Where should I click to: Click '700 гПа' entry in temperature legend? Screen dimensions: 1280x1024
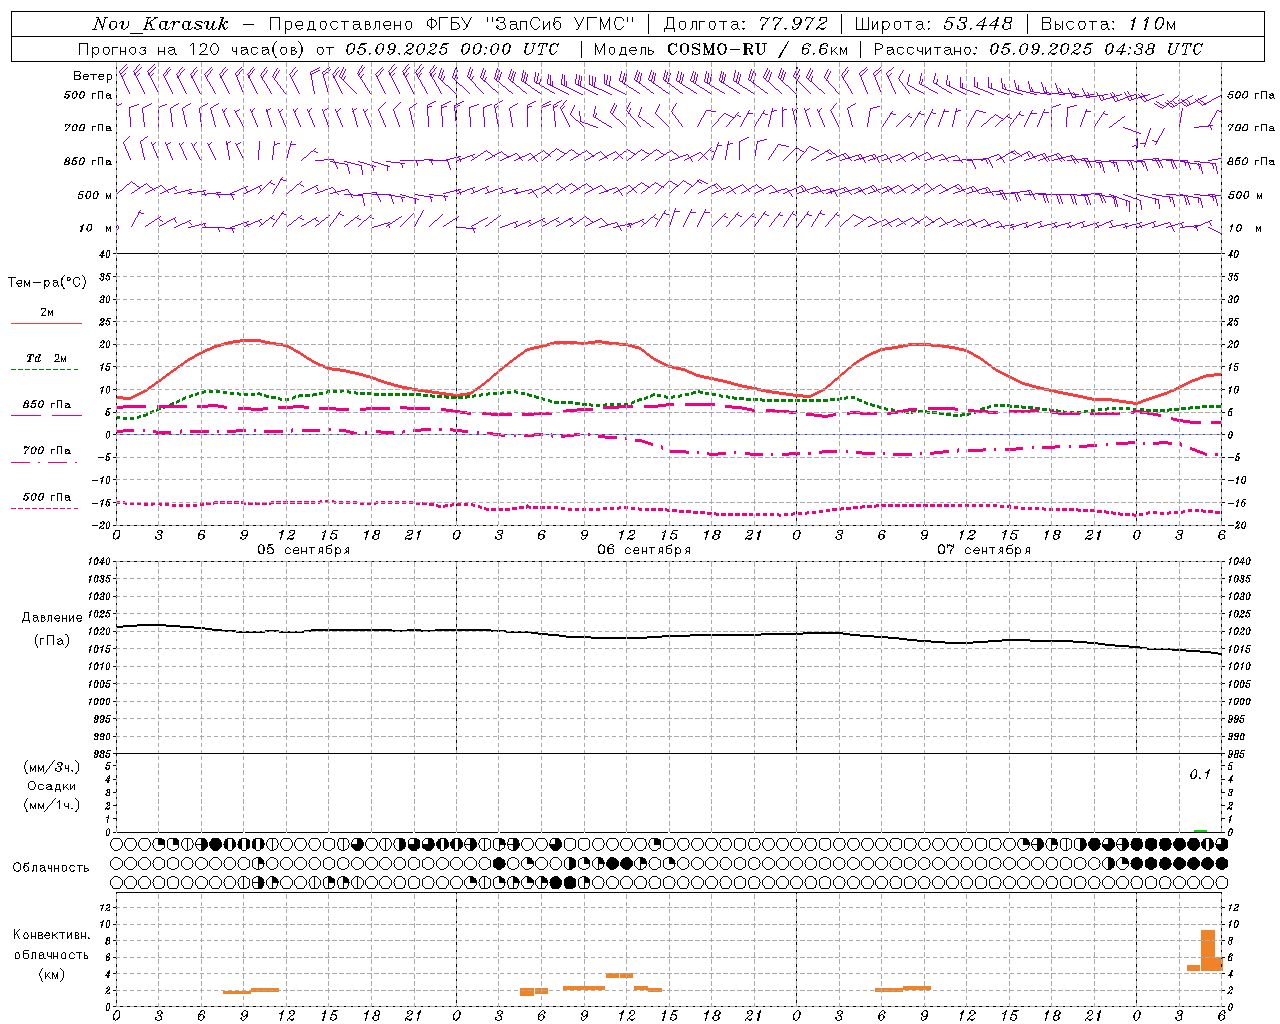[x=47, y=450]
